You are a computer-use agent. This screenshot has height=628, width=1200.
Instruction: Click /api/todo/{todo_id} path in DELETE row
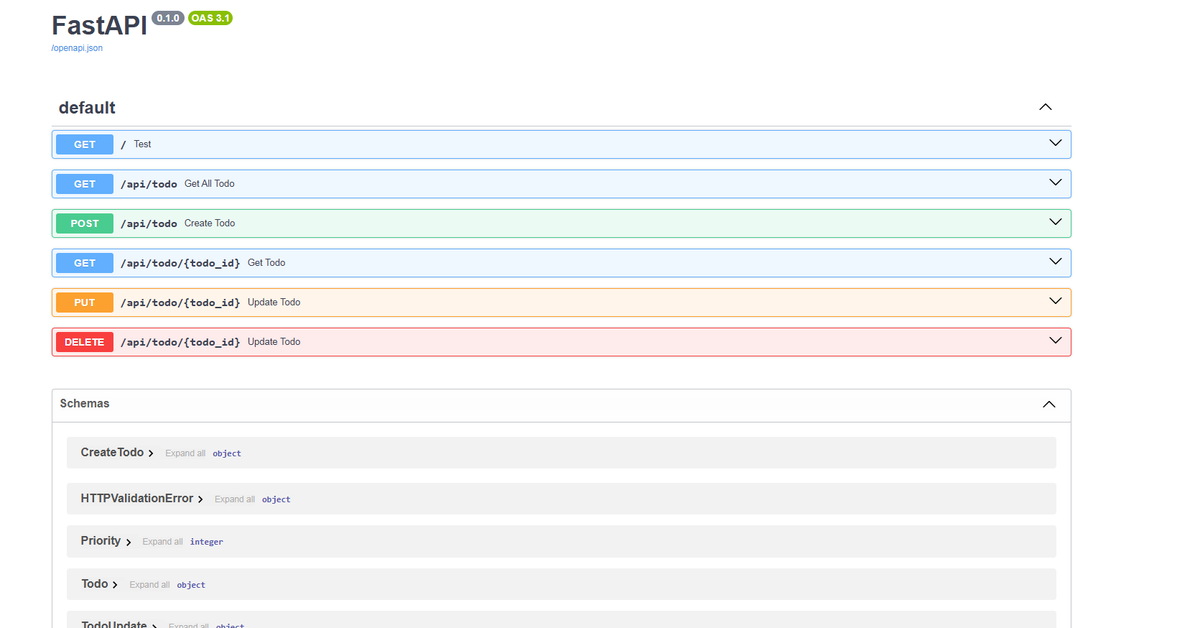pyautogui.click(x=180, y=342)
